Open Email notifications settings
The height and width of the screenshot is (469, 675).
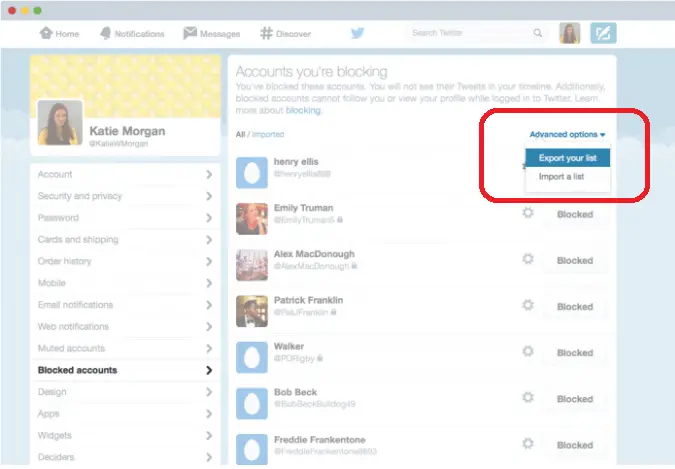pyautogui.click(x=125, y=305)
